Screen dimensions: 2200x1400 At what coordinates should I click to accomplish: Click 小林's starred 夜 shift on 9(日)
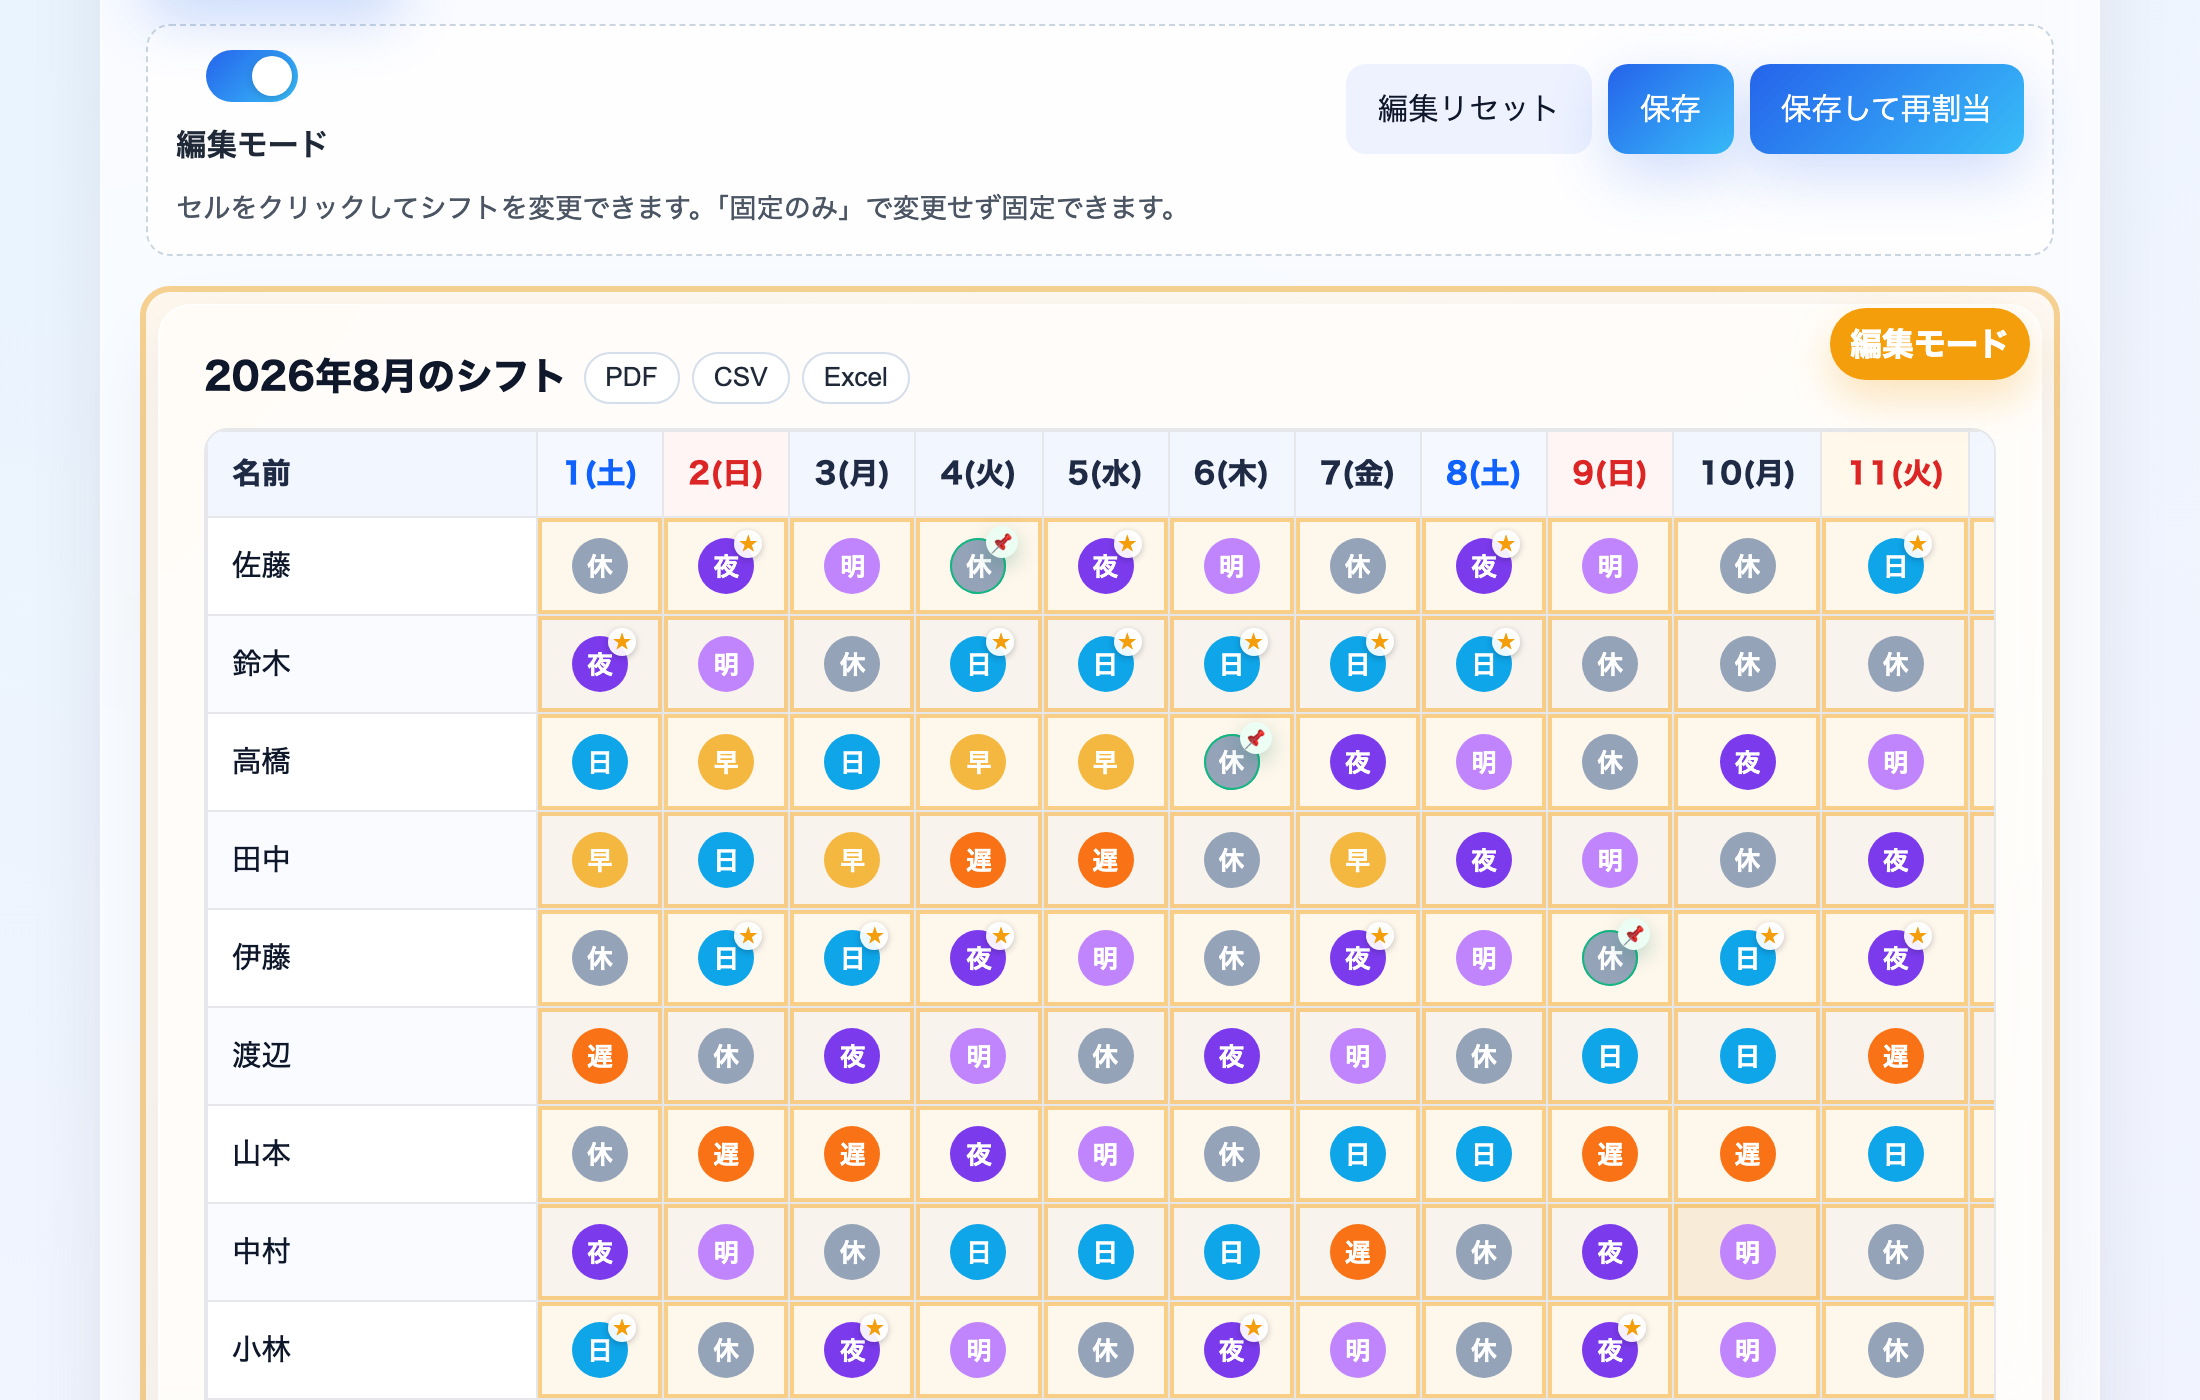click(x=1610, y=1350)
